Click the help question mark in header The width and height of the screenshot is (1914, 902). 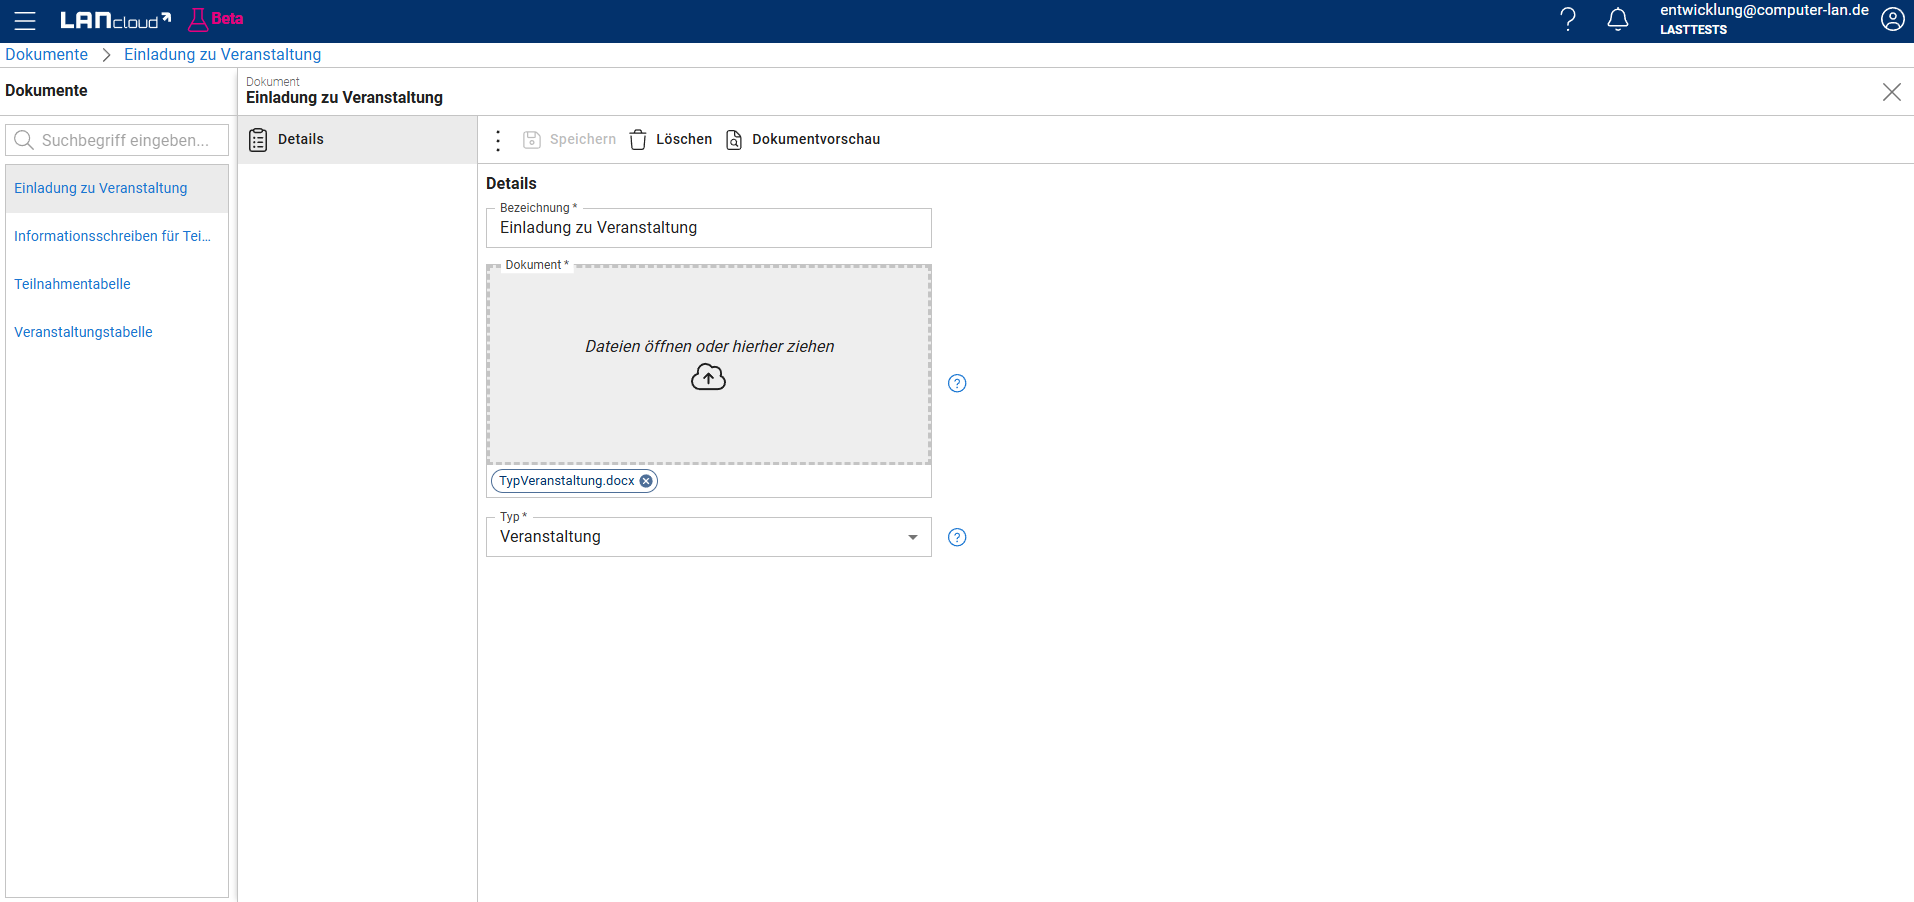tap(1567, 20)
